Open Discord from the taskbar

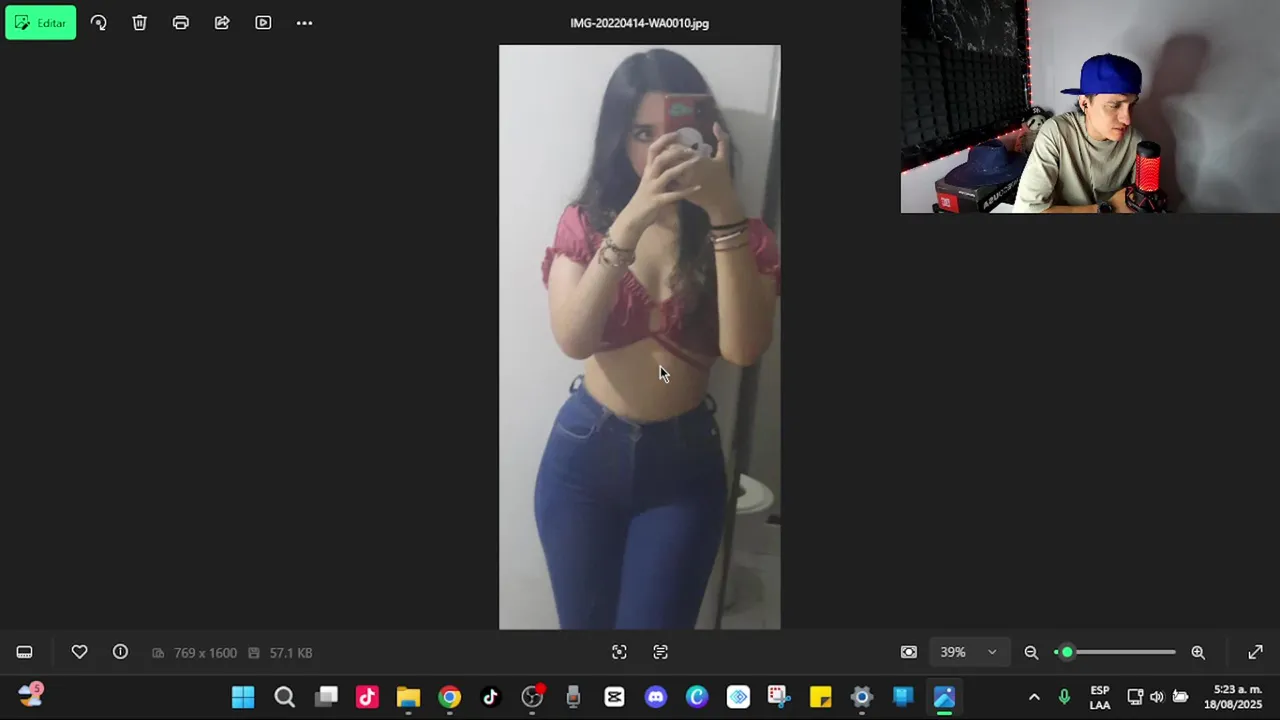[655, 697]
